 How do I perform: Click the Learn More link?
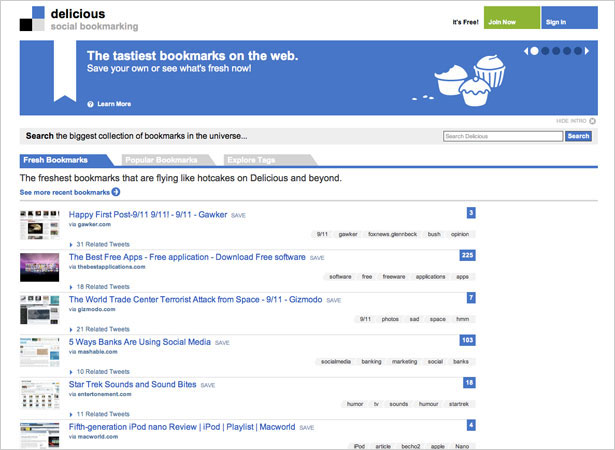(114, 104)
